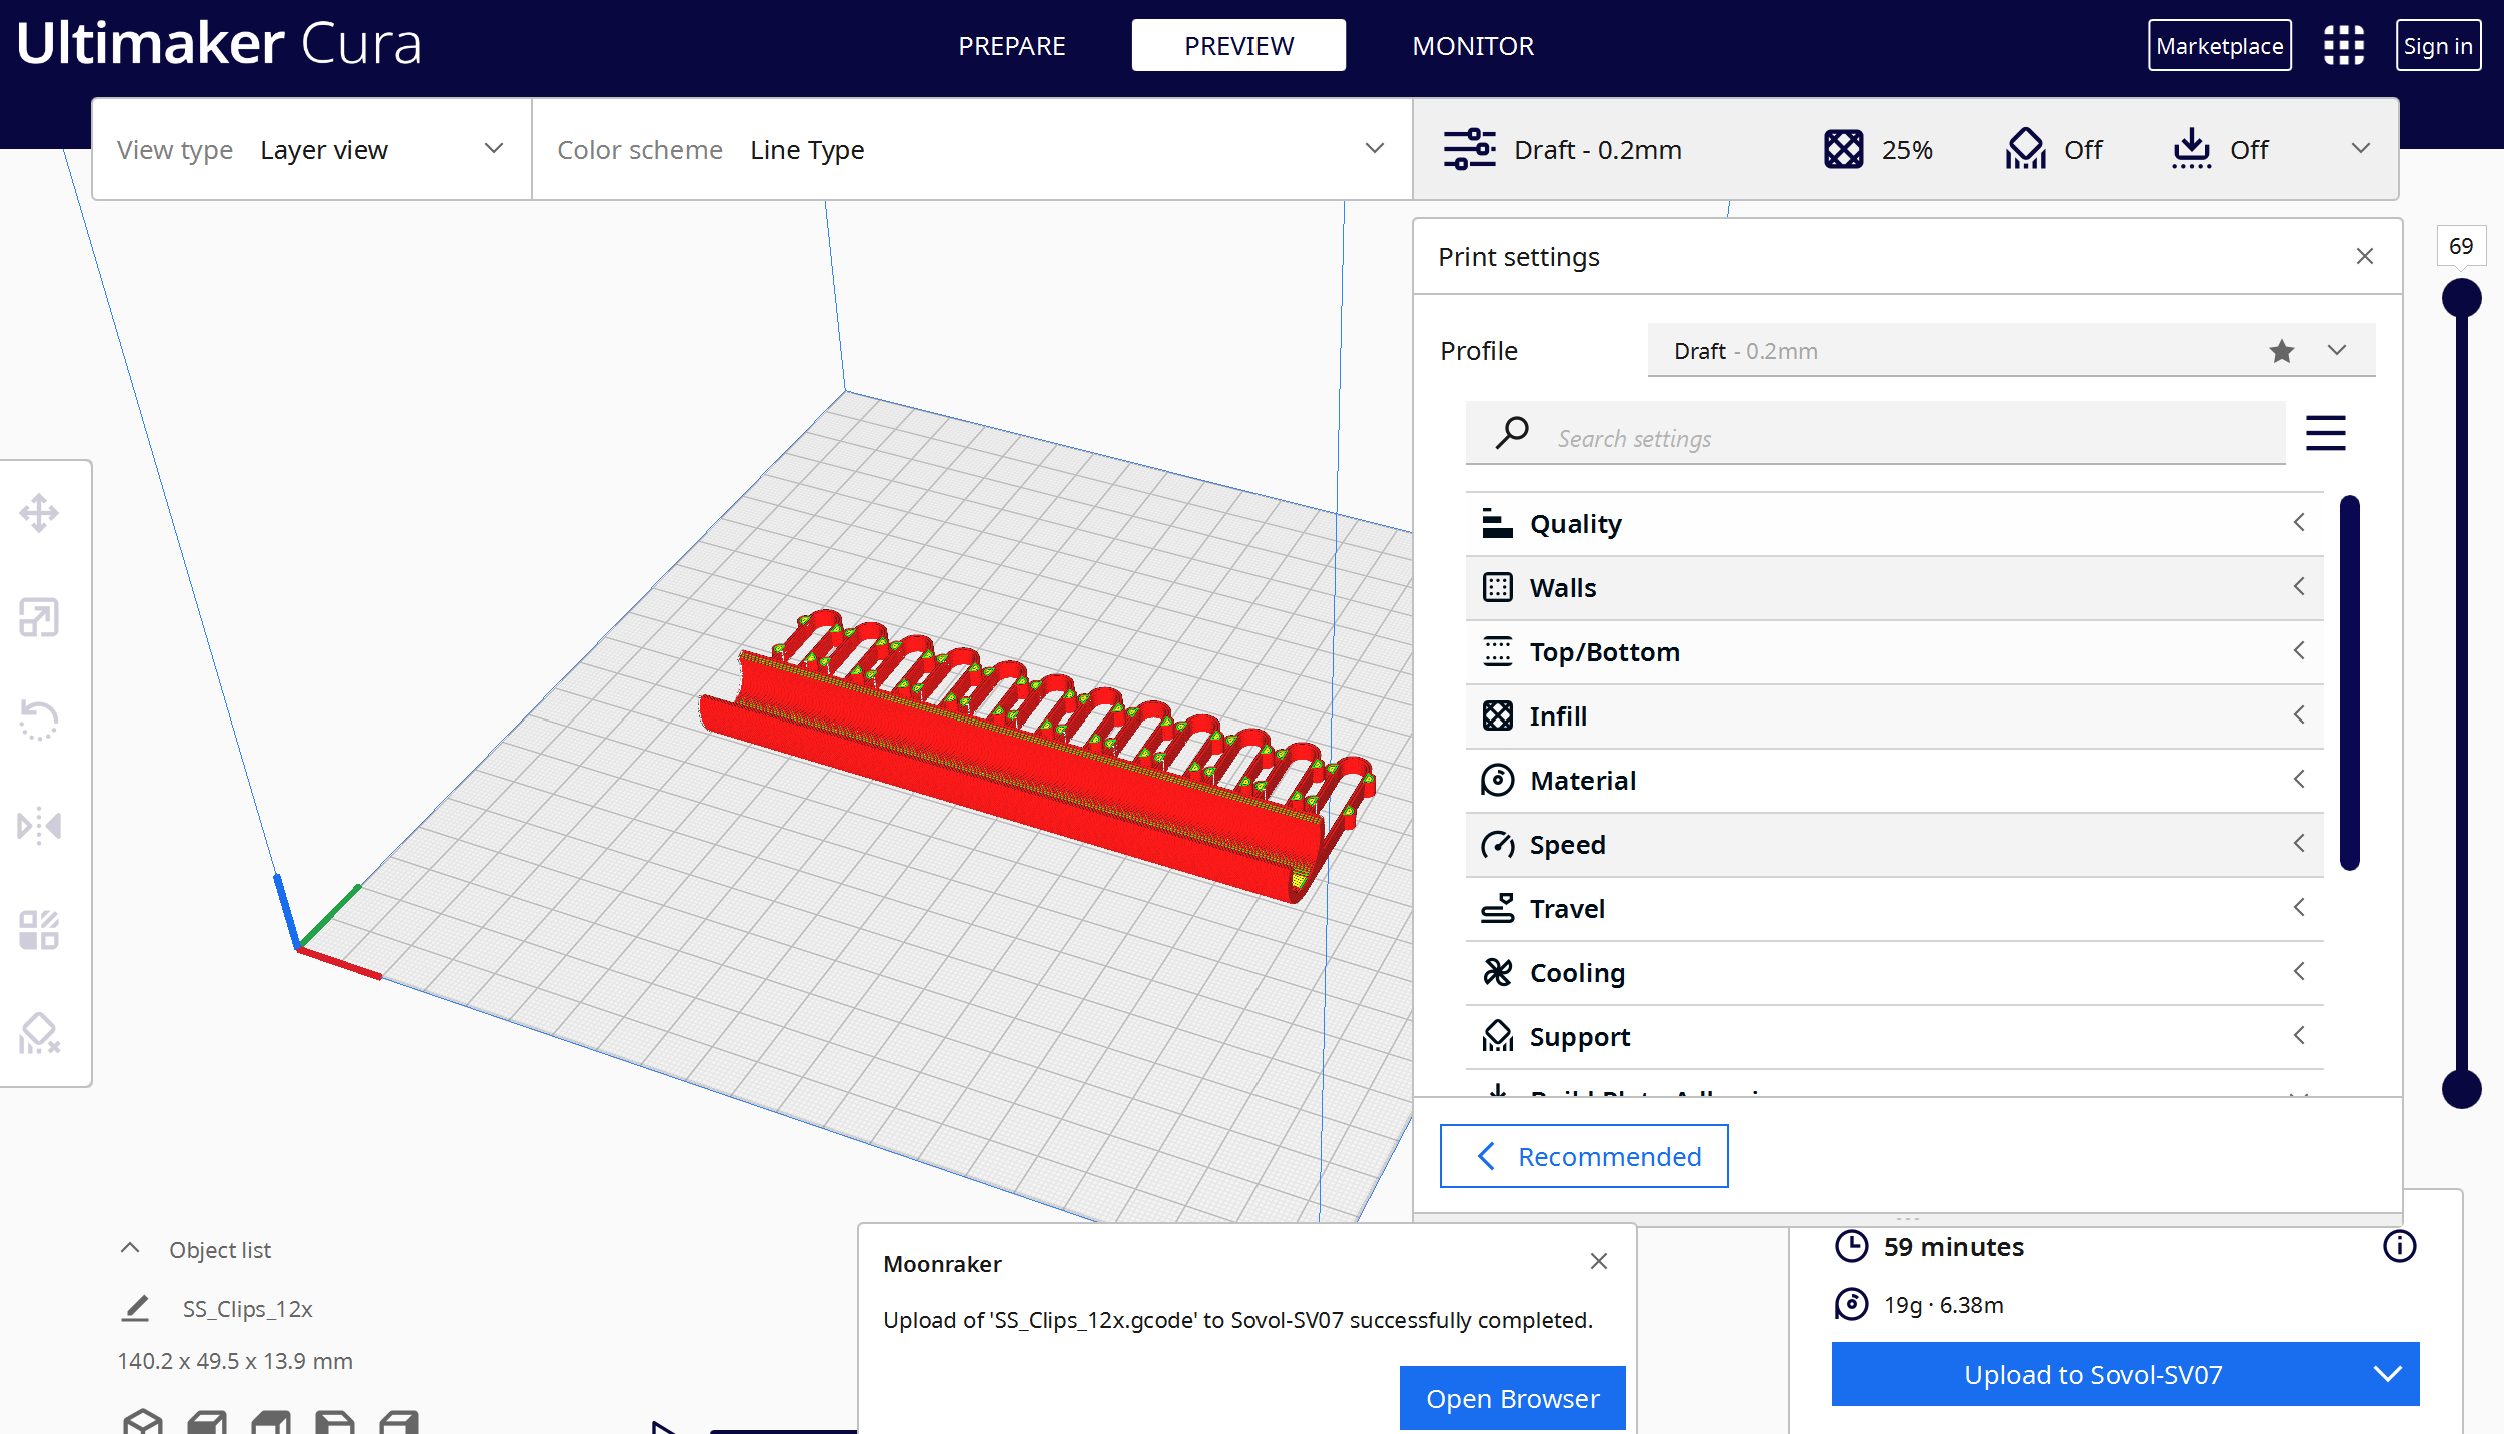Expand the Infill settings category
This screenshot has height=1434, width=2504.
pyautogui.click(x=1894, y=716)
